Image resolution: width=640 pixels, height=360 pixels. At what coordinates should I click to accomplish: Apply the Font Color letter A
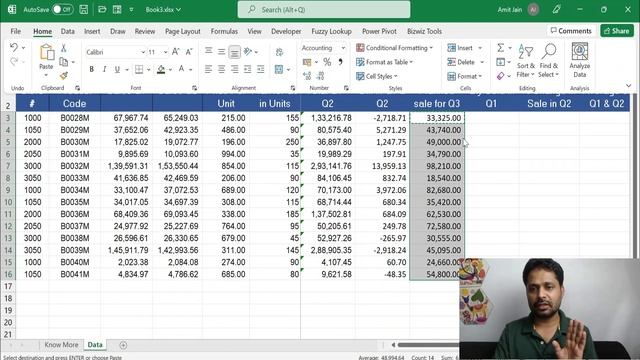pyautogui.click(x=182, y=69)
